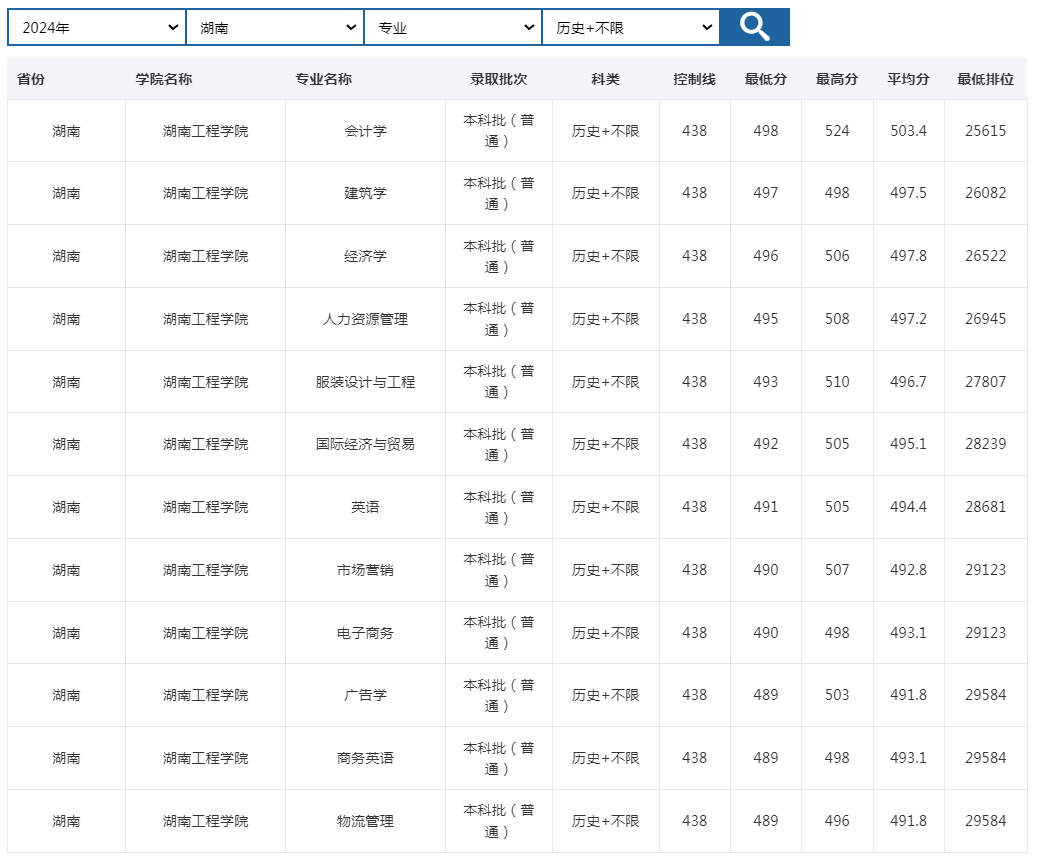Viewport: 1037px width, 860px height.
Task: Click the 学院名称 column header
Action: (x=164, y=79)
